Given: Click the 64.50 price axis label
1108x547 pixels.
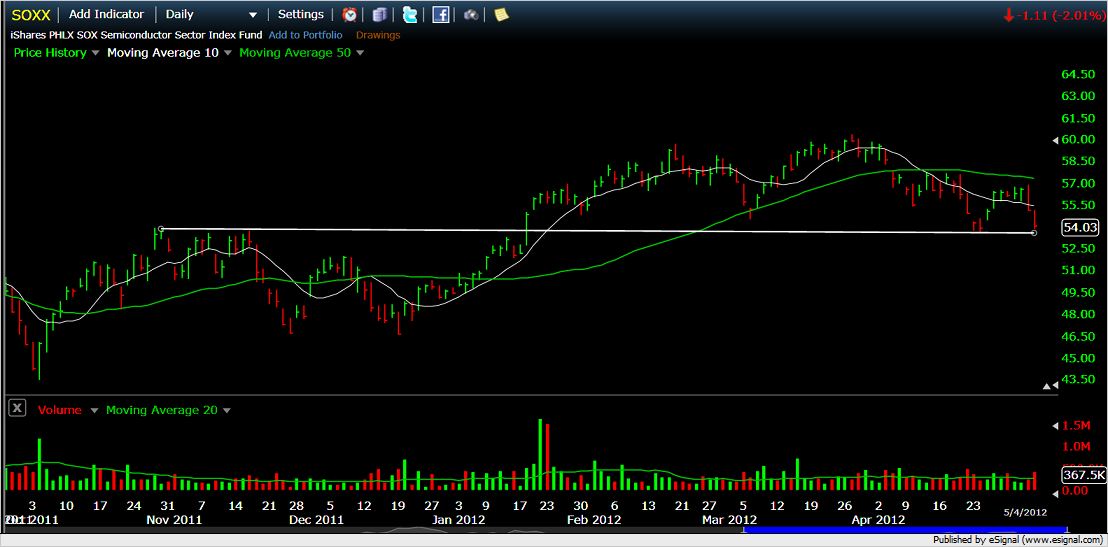Looking at the screenshot, I should pyautogui.click(x=1078, y=74).
